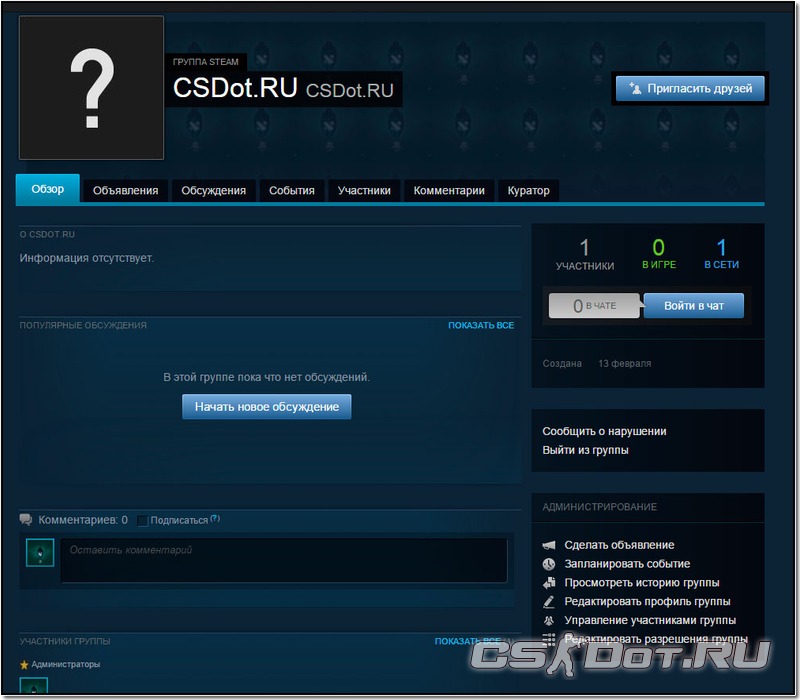Click the Оставить комментарий text field

[284, 560]
